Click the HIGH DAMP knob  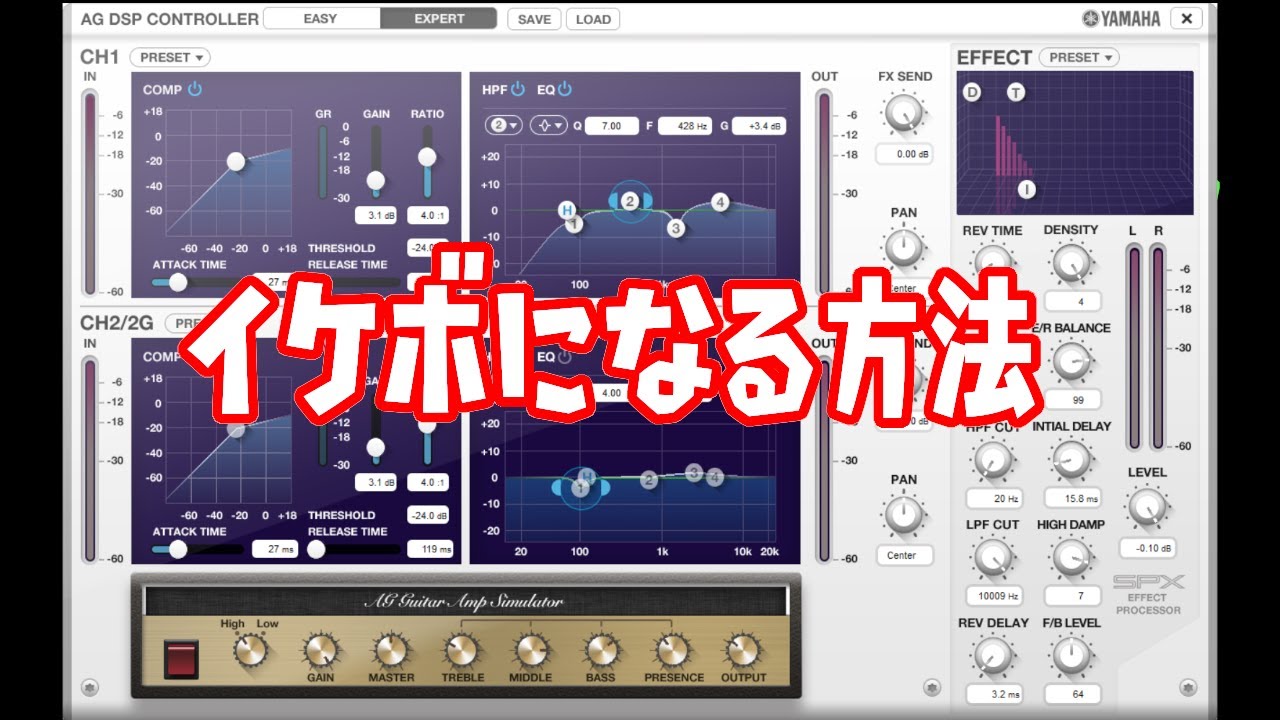click(x=1071, y=557)
